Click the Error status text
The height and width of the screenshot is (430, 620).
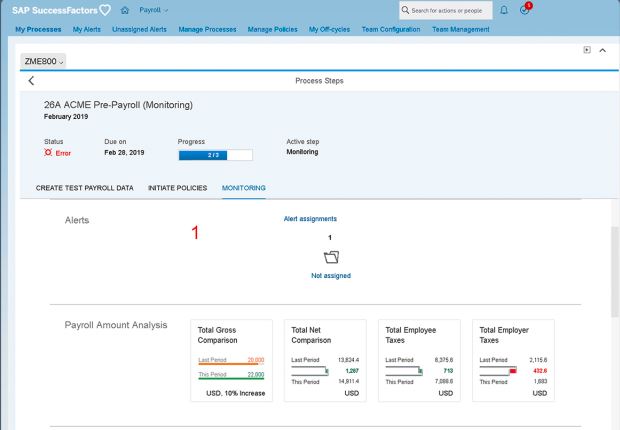pyautogui.click(x=63, y=153)
